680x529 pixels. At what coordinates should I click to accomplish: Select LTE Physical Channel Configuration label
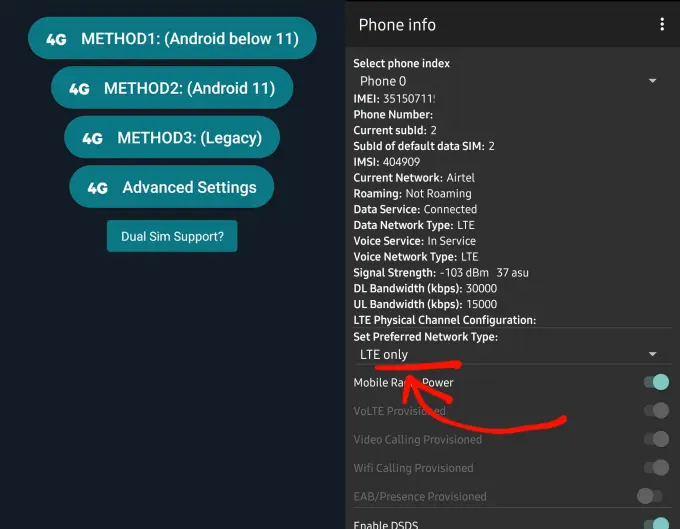pos(445,320)
